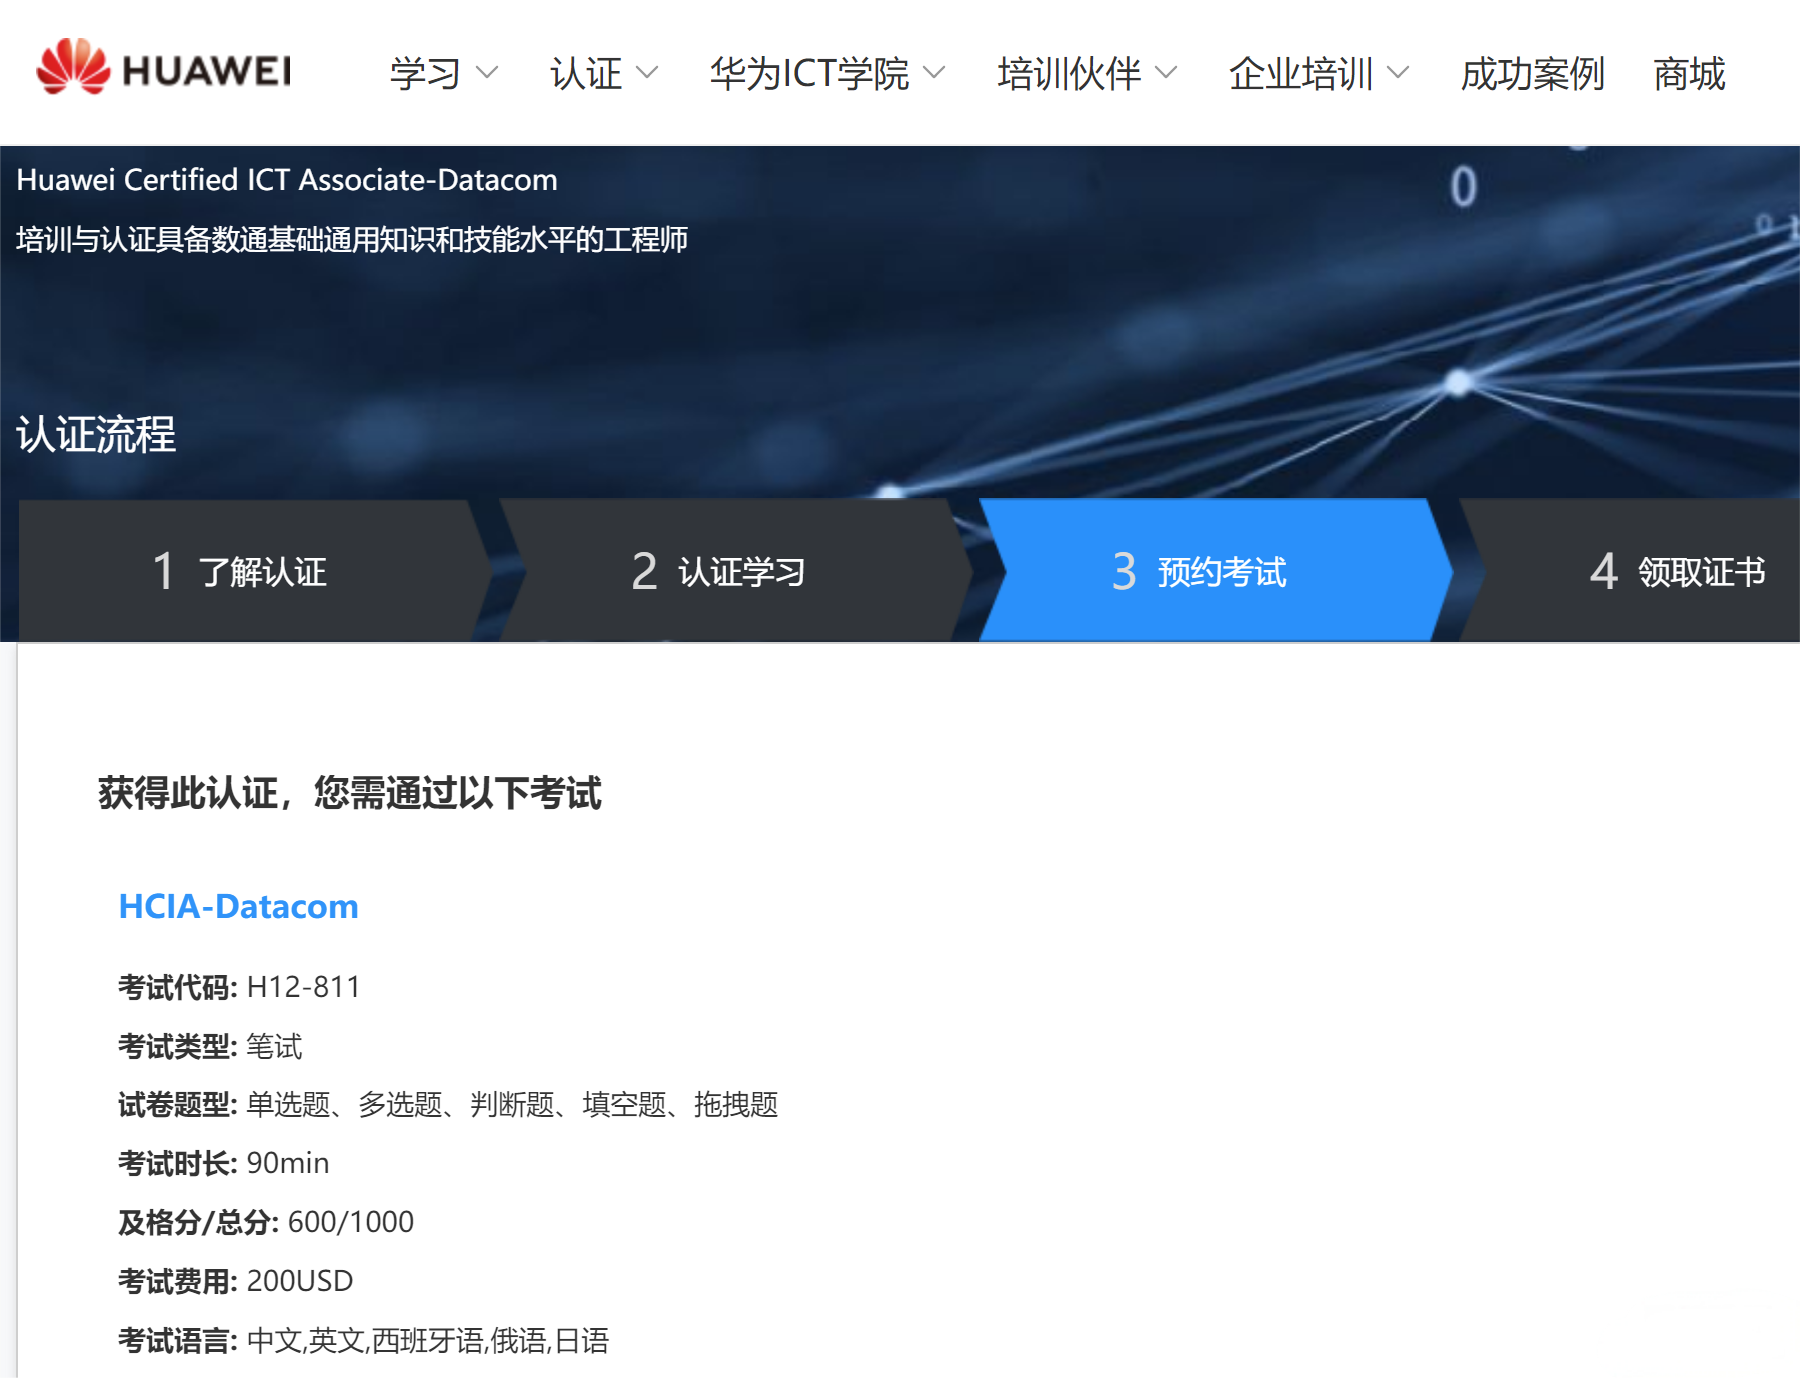Click the 考试语言 languages line
The height and width of the screenshot is (1378, 1800).
[x=363, y=1340]
